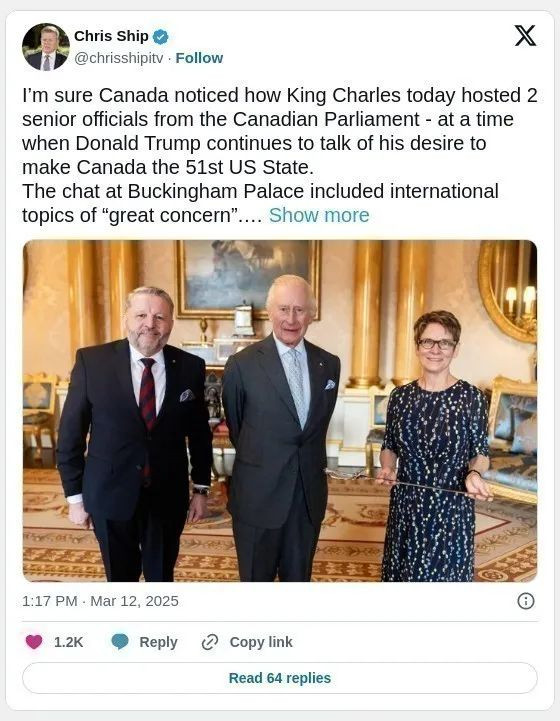560x721 pixels.
Task: Click the tweet body text paragraph
Action: 280,155
